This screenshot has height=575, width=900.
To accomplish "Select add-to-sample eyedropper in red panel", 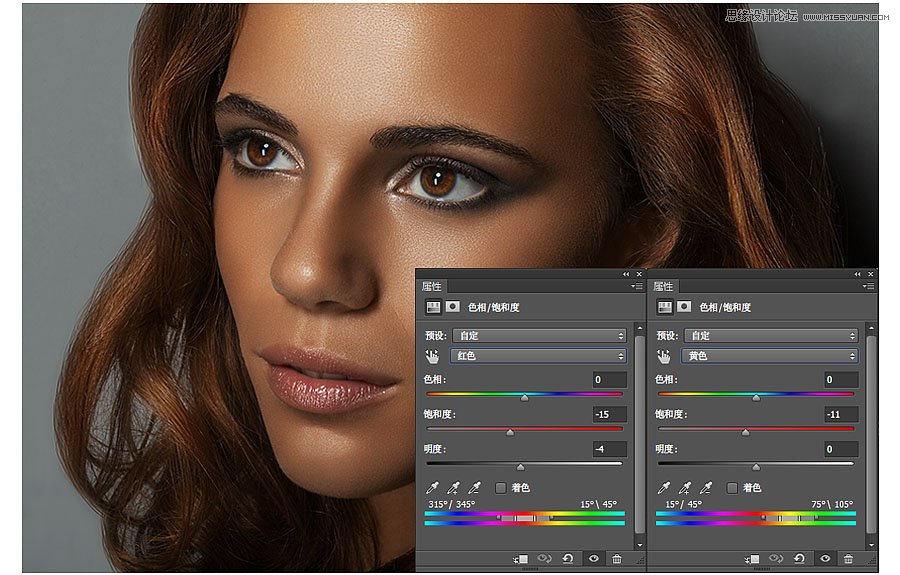I will [x=453, y=488].
